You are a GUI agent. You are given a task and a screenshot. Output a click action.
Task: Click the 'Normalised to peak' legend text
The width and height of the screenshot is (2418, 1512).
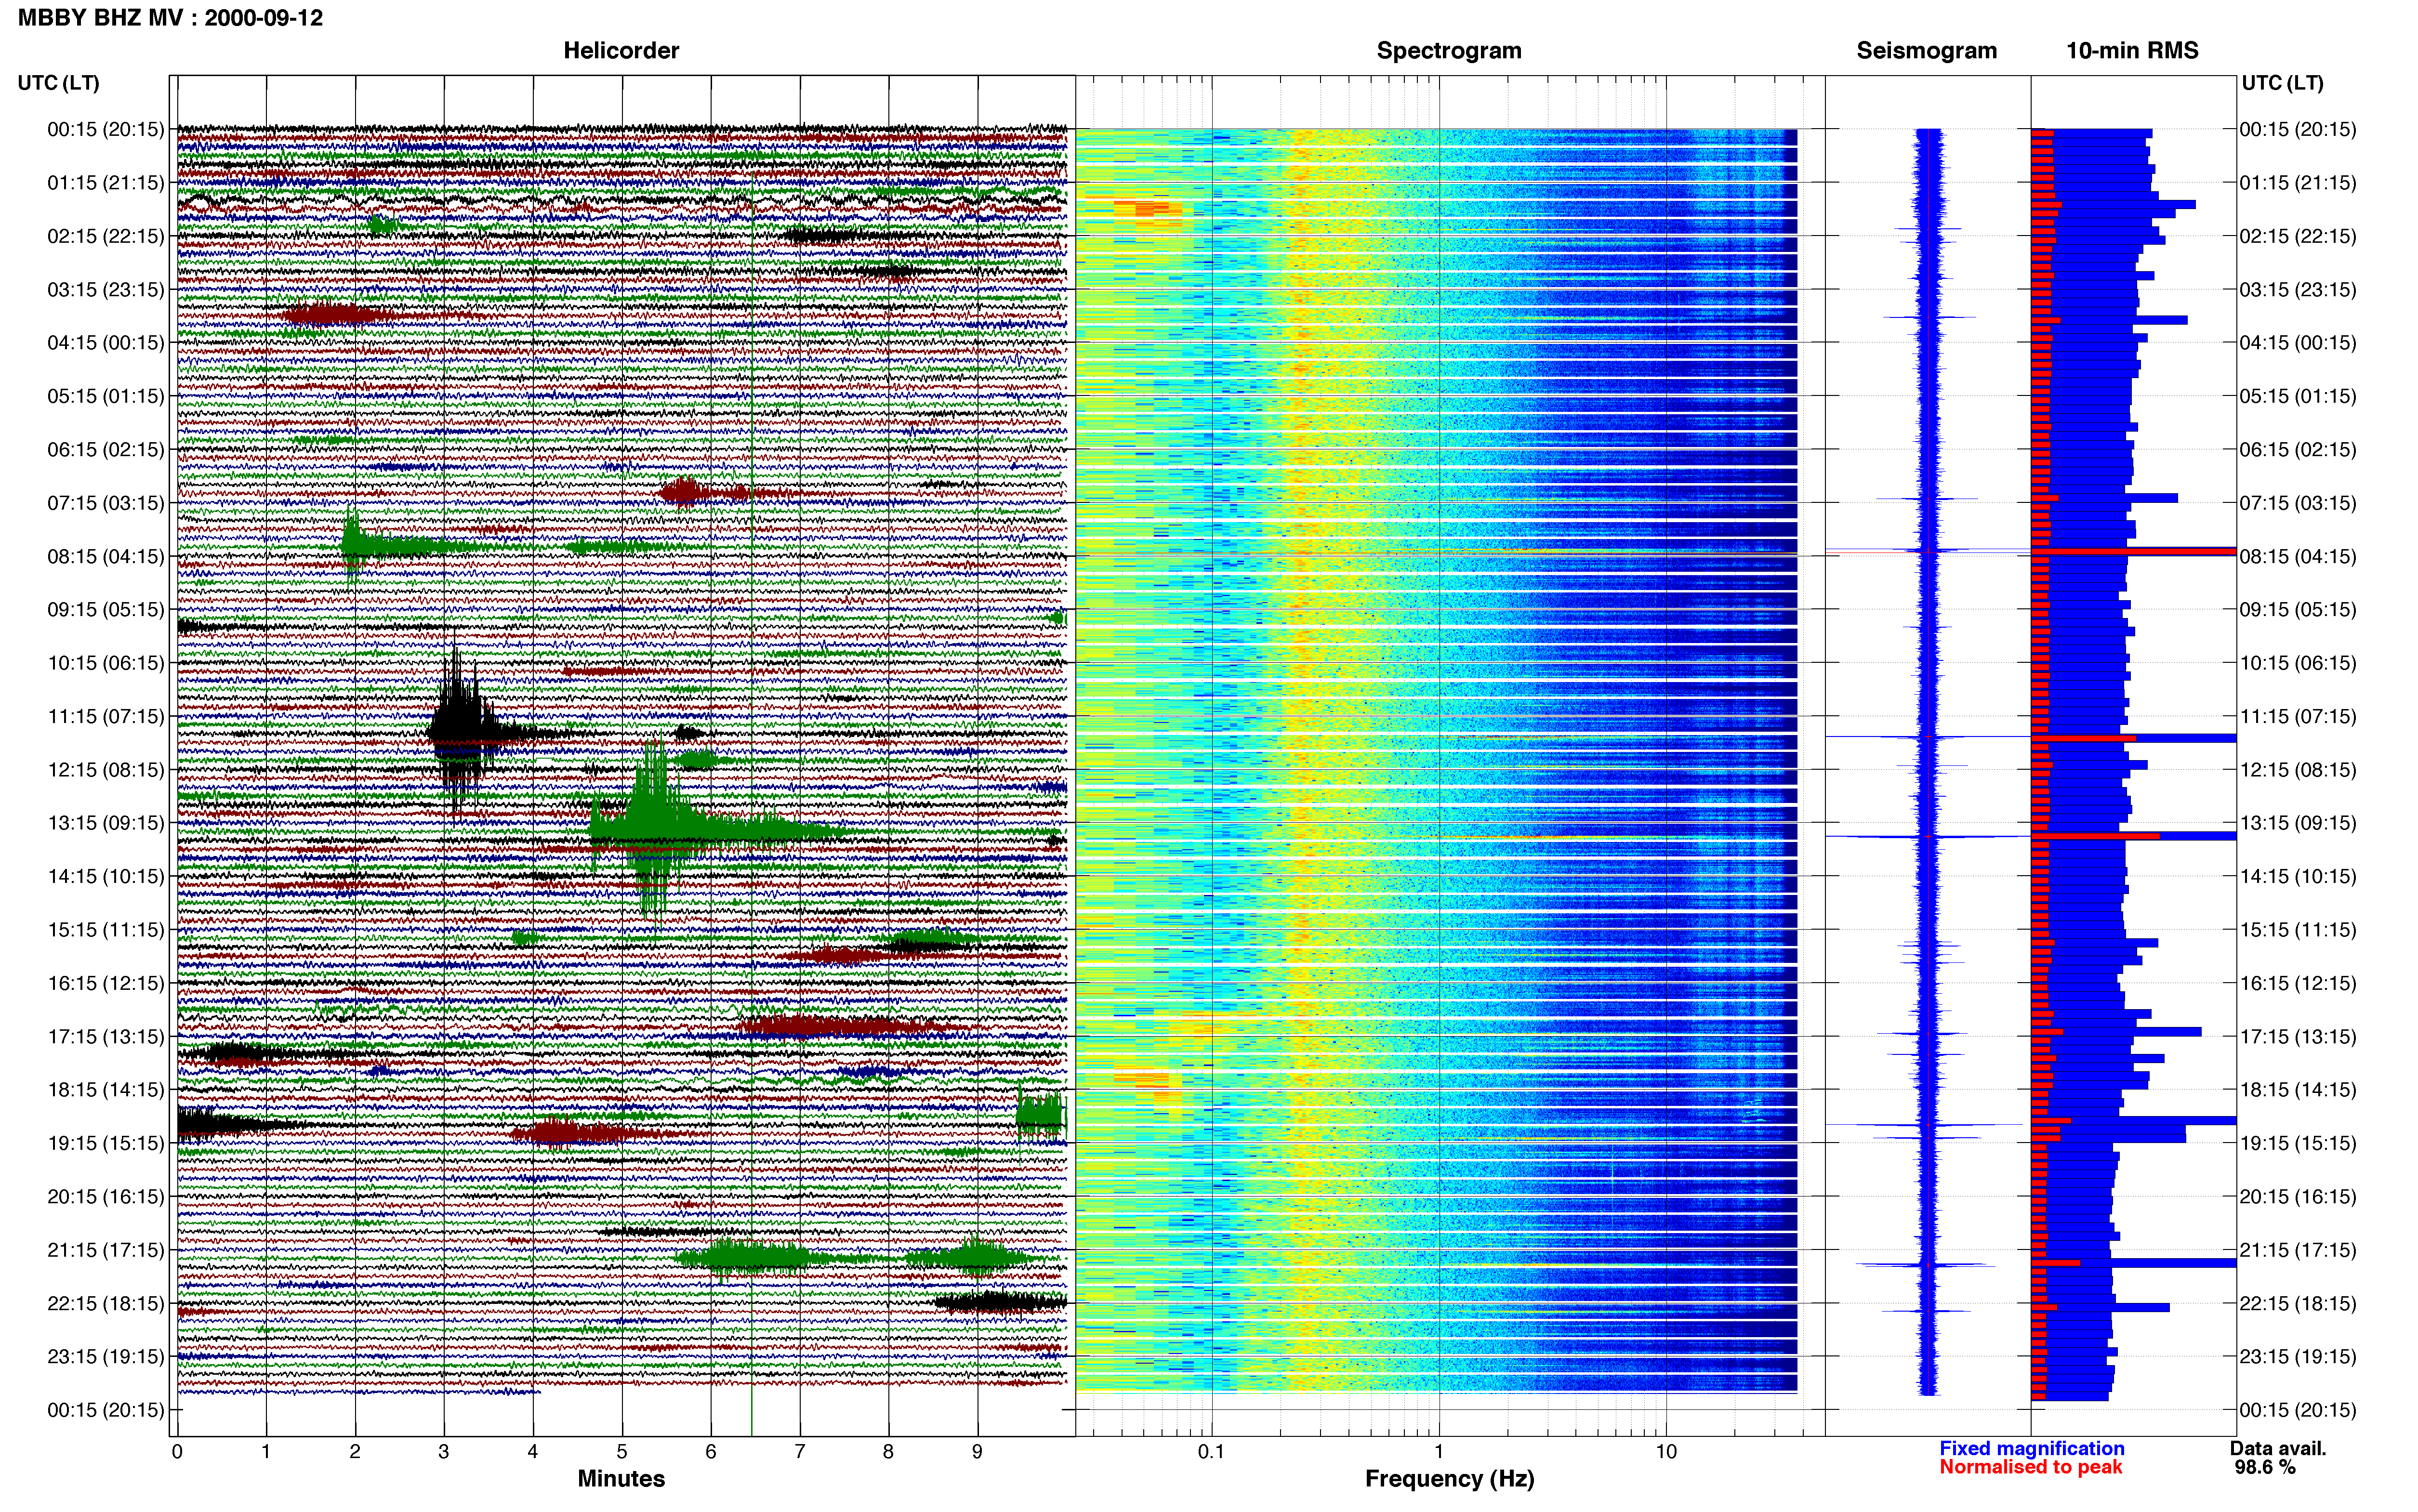pyautogui.click(x=2030, y=1467)
